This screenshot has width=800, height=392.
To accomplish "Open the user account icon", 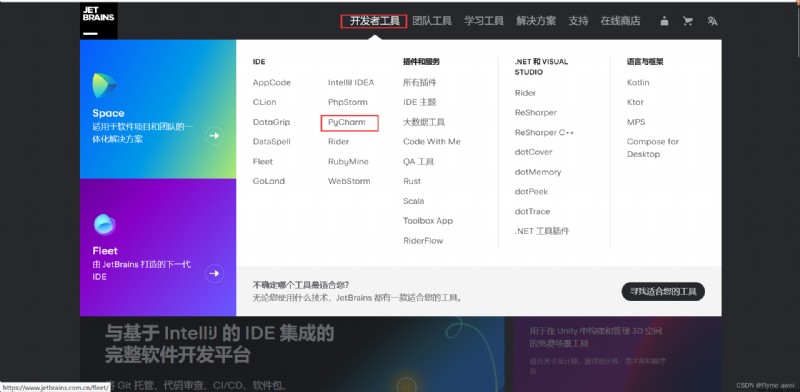I will click(x=664, y=21).
